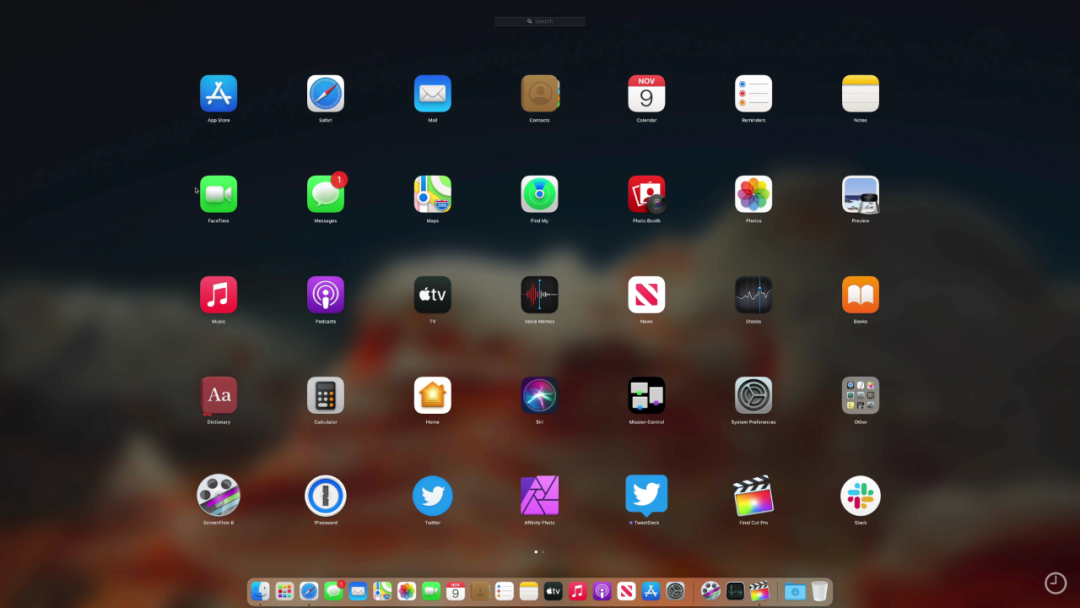Open Notes in the Launchpad grid
The height and width of the screenshot is (608, 1080).
tap(860, 94)
